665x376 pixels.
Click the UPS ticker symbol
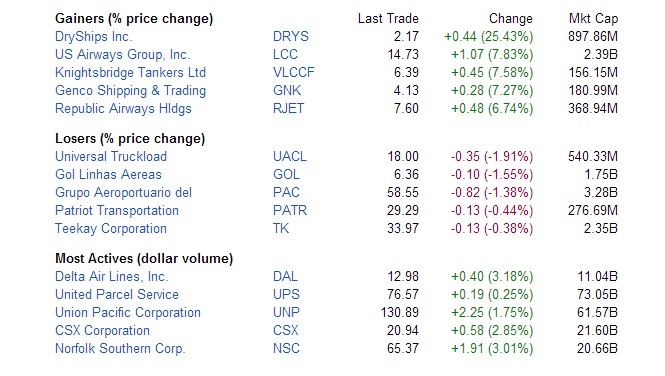(x=286, y=295)
